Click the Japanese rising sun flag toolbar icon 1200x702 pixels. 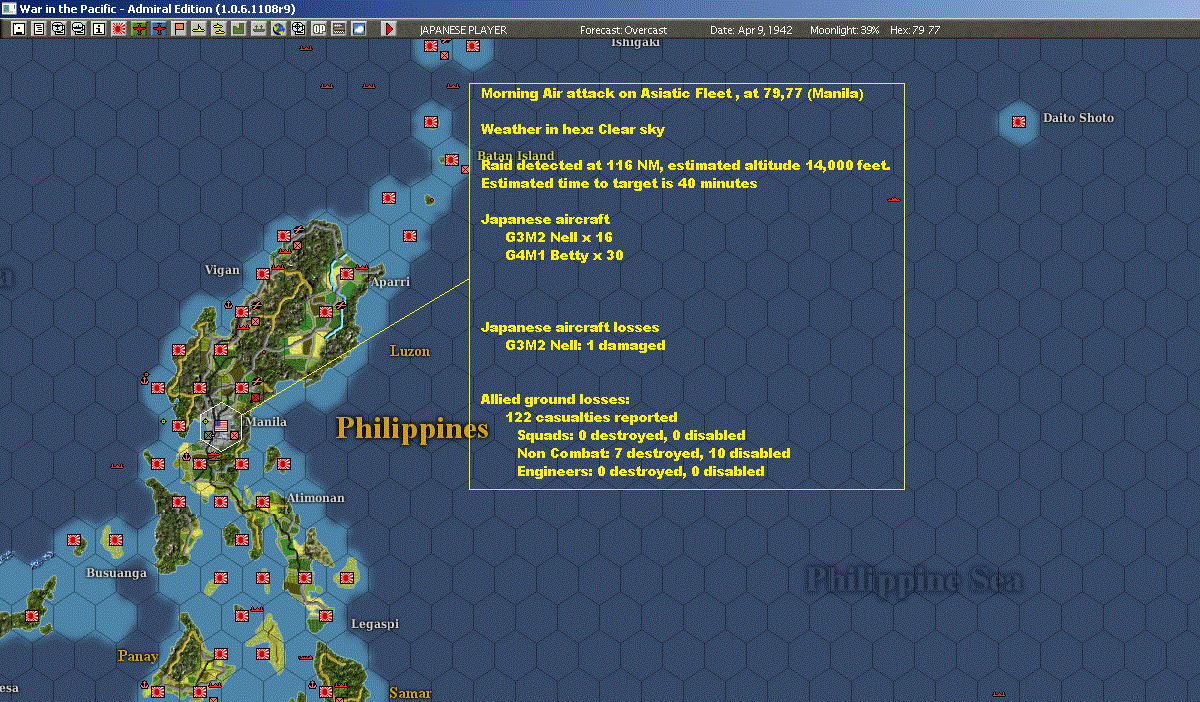tap(119, 29)
